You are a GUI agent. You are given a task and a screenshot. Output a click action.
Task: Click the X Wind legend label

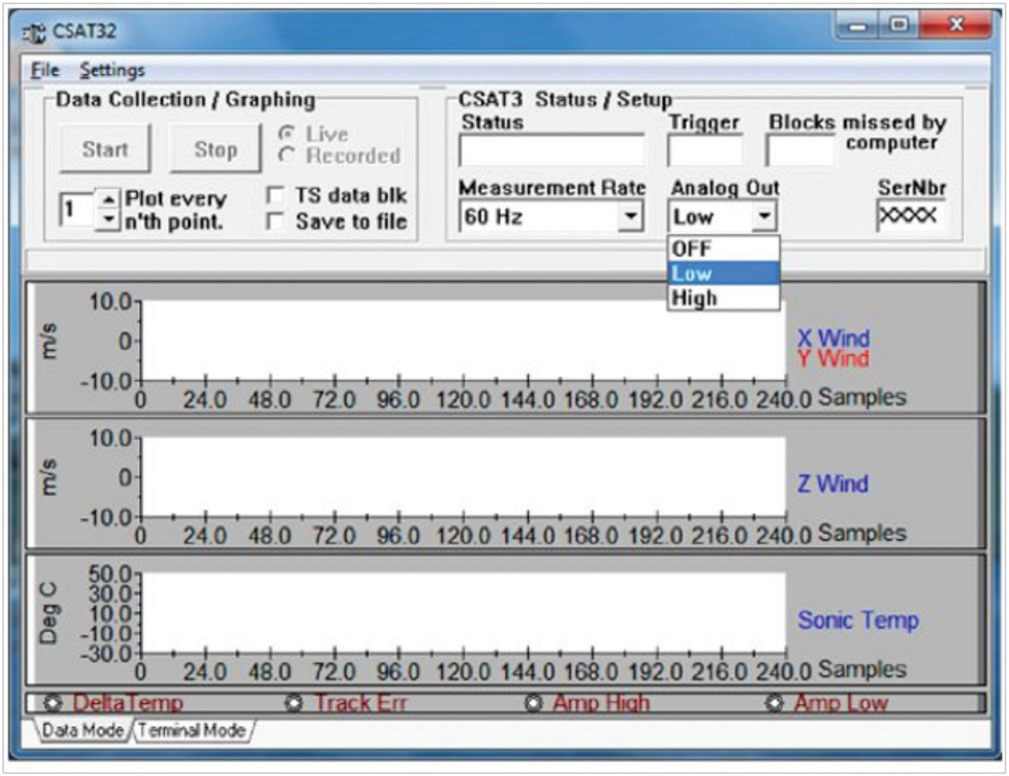click(833, 338)
